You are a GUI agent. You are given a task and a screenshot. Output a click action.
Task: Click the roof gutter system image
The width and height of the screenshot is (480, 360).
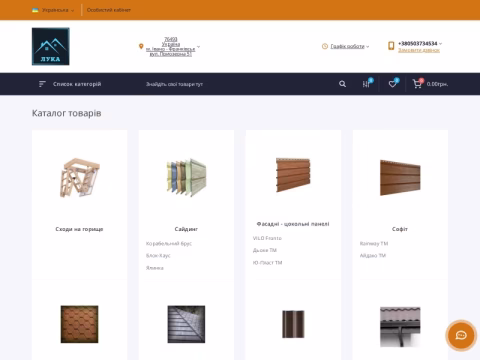pyautogui.click(x=400, y=327)
